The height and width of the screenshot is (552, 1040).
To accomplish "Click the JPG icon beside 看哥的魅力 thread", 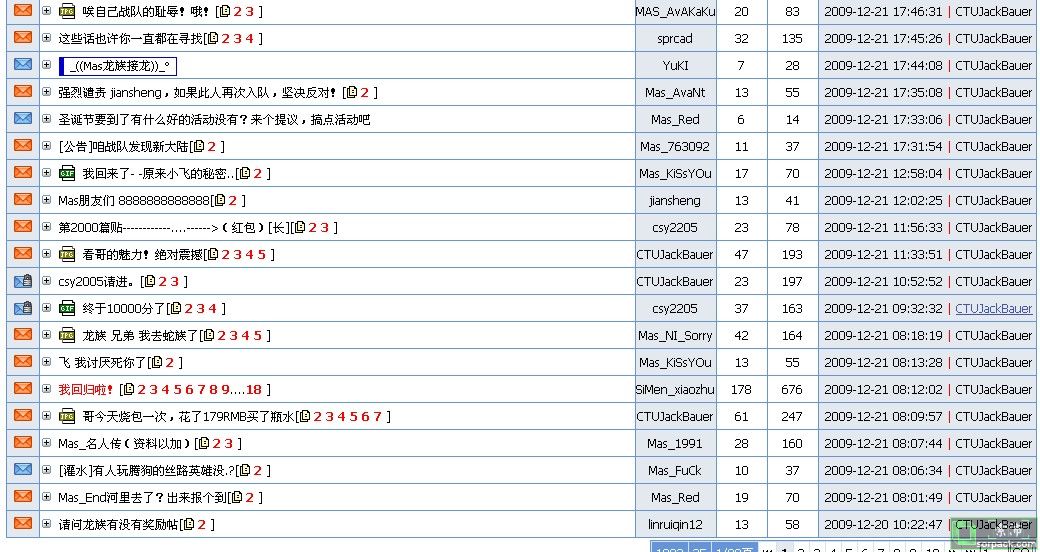I will tap(67, 255).
